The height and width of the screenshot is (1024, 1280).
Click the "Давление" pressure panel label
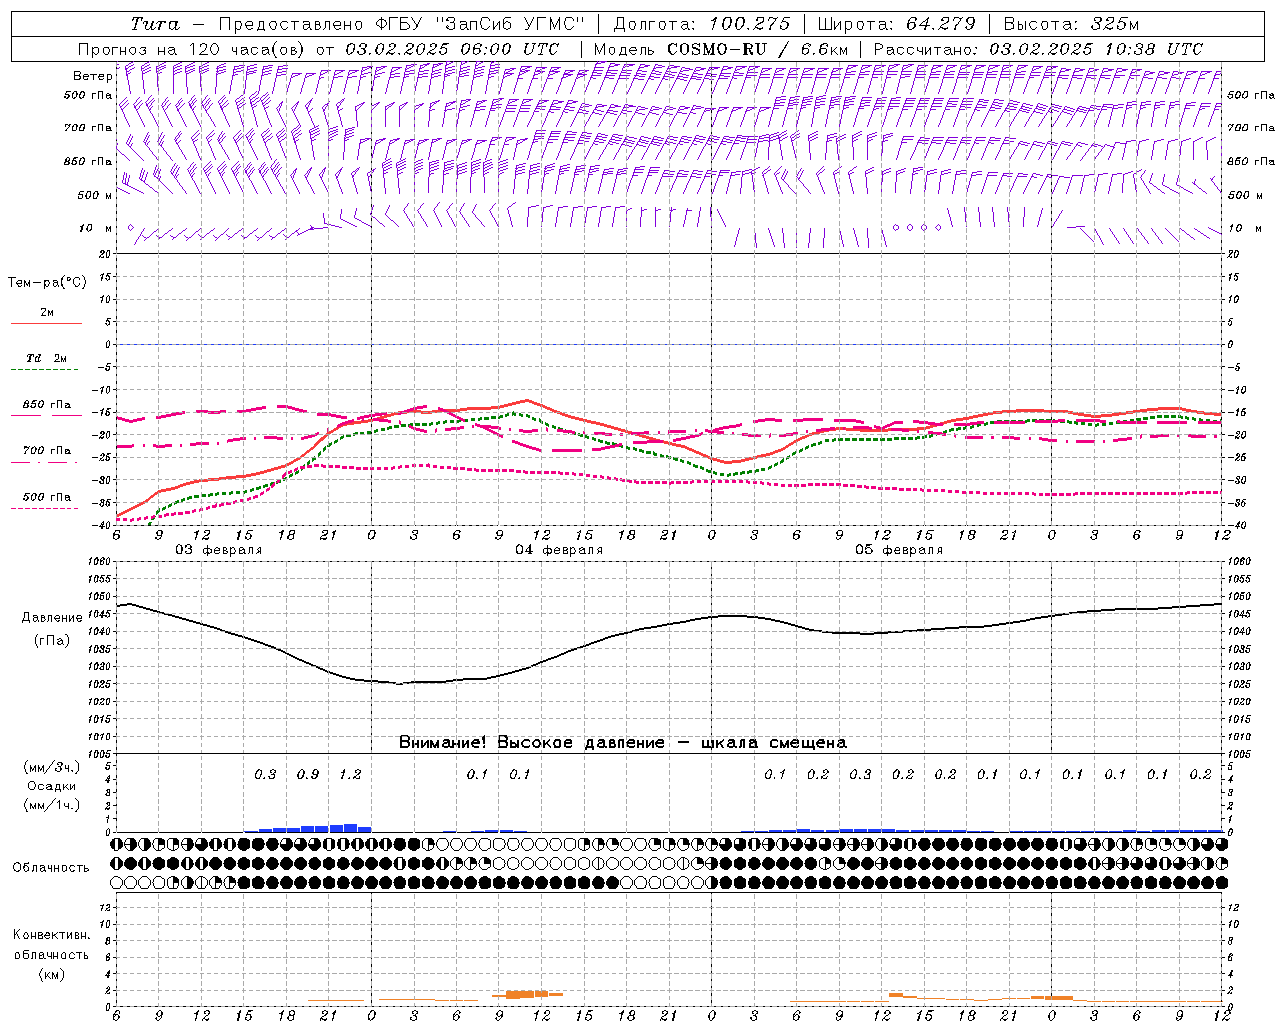(x=51, y=618)
